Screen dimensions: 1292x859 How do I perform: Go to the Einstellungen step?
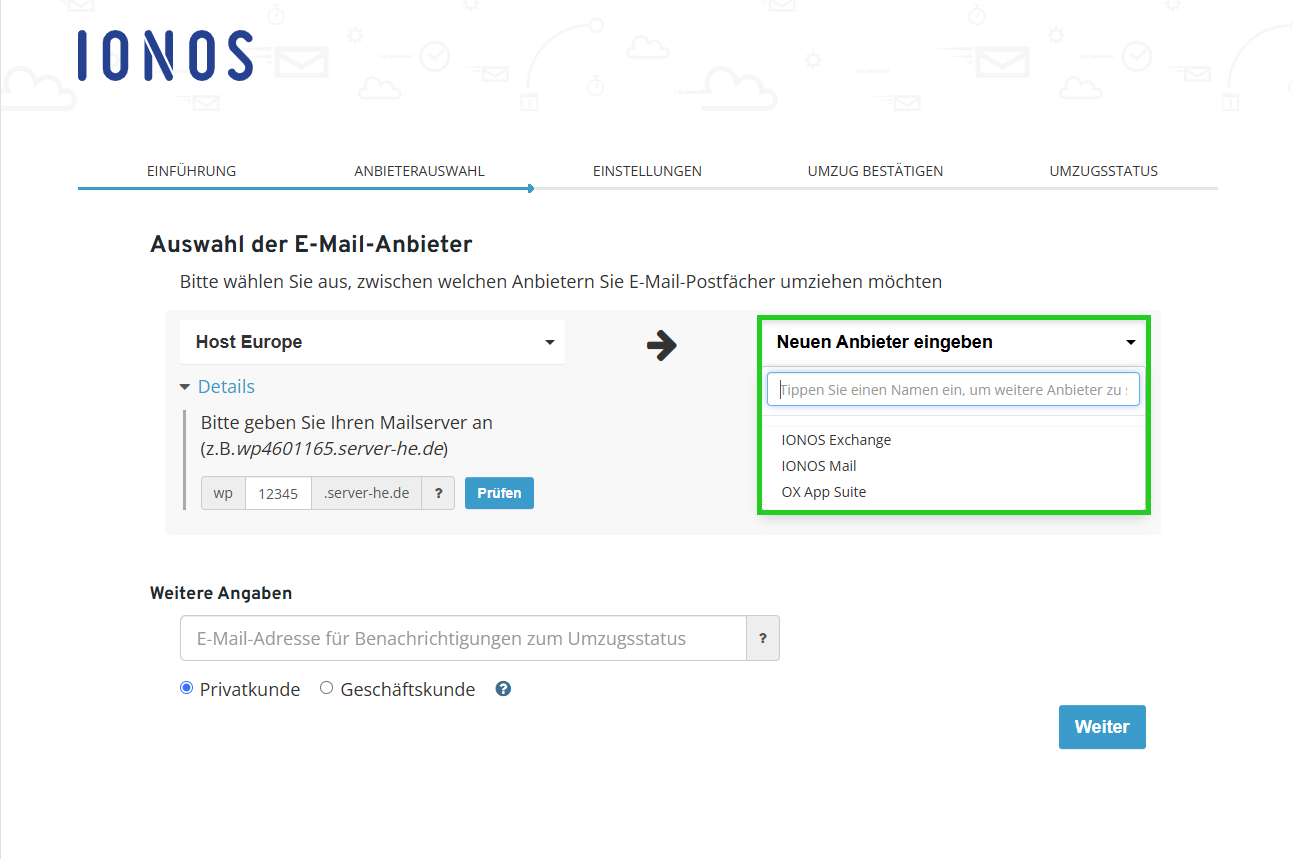[647, 171]
